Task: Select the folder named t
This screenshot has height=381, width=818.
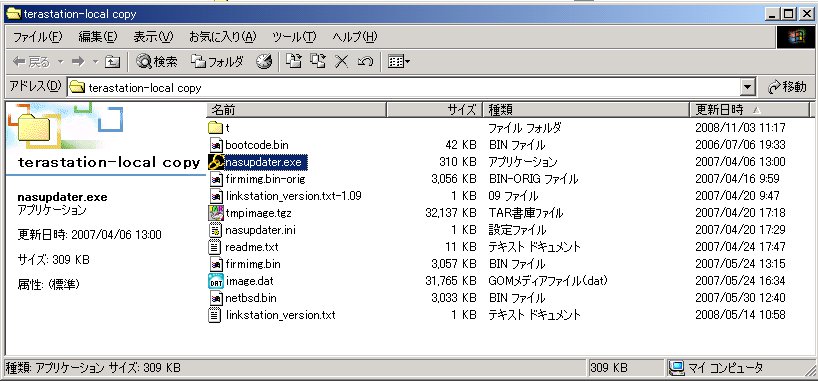Action: [x=219, y=127]
